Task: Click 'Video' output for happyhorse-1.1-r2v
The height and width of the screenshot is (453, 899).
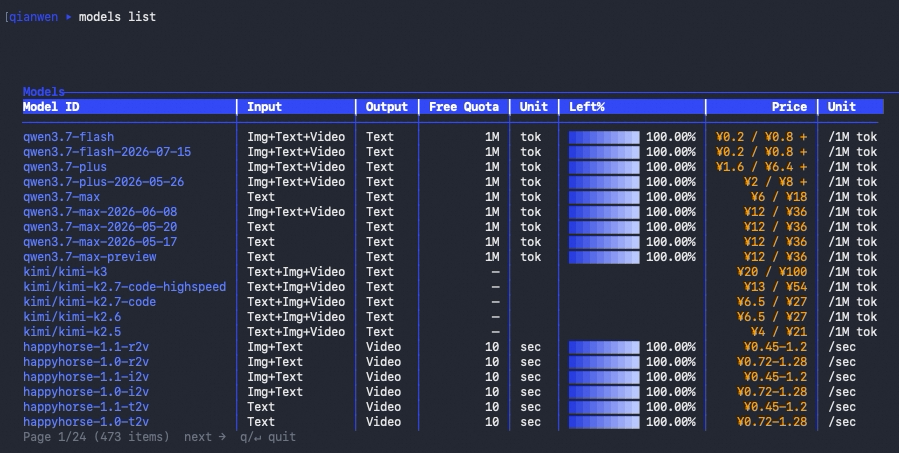Action: click(383, 346)
